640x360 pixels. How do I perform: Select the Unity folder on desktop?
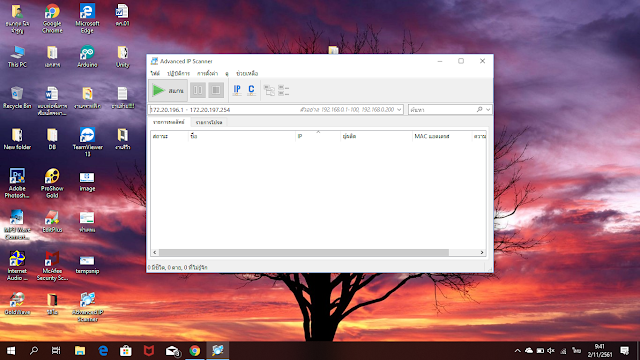point(122,56)
